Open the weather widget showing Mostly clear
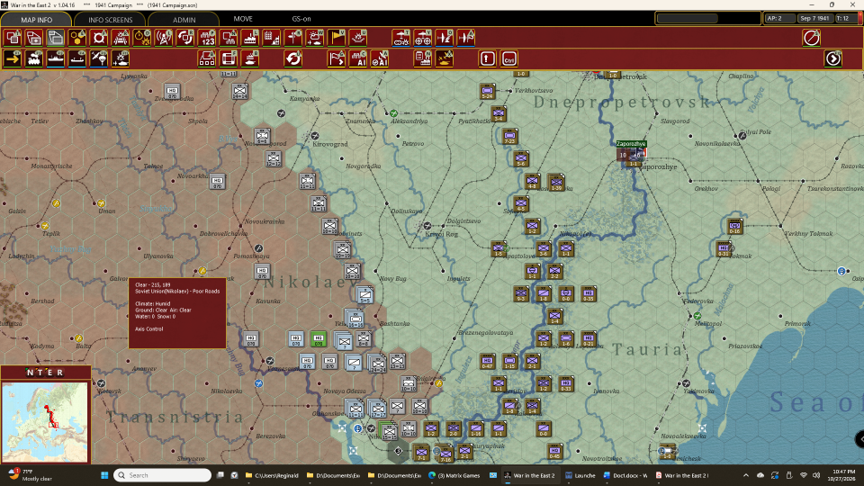The height and width of the screenshot is (486, 864). click(x=32, y=475)
